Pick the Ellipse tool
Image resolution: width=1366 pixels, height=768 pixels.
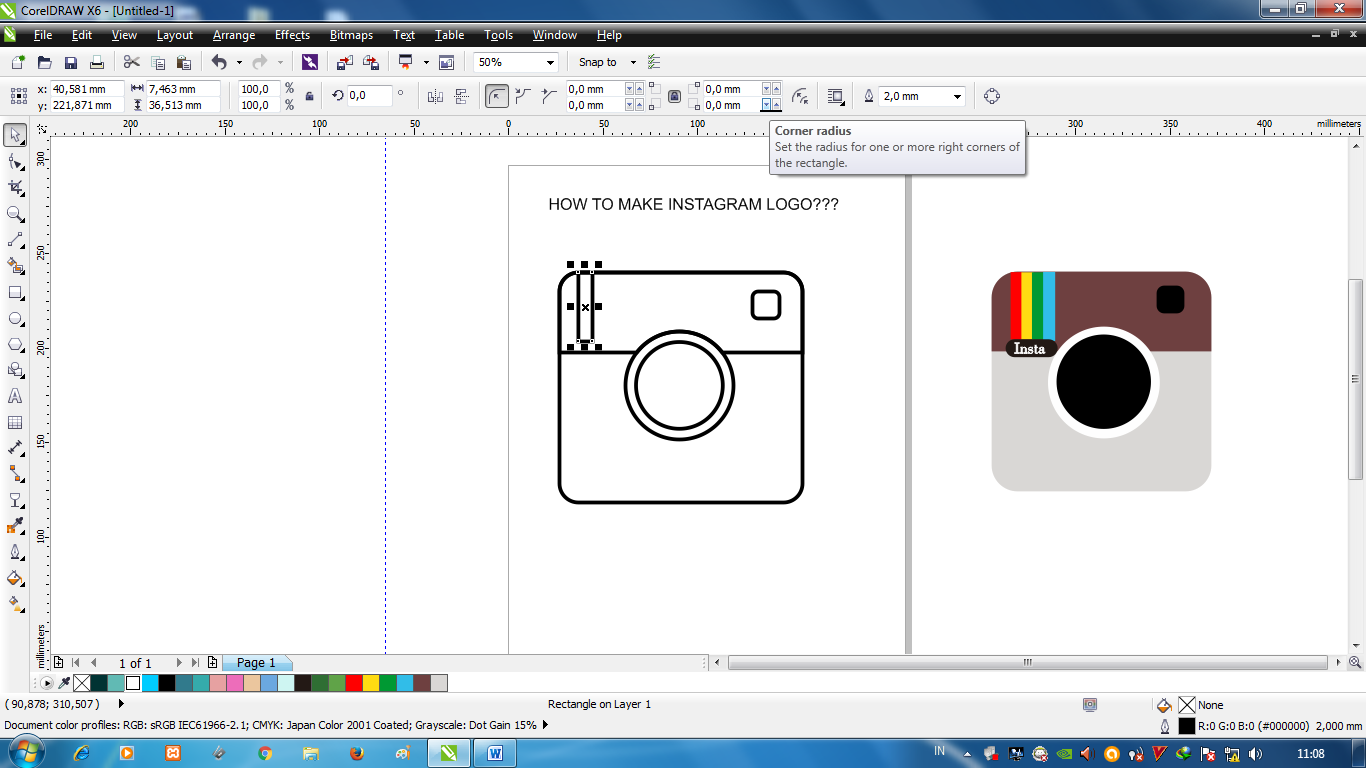(15, 318)
